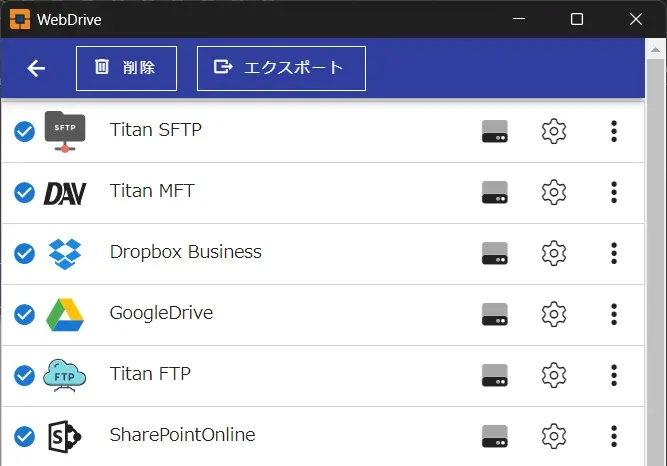Click the back arrow icon

pos(36,68)
